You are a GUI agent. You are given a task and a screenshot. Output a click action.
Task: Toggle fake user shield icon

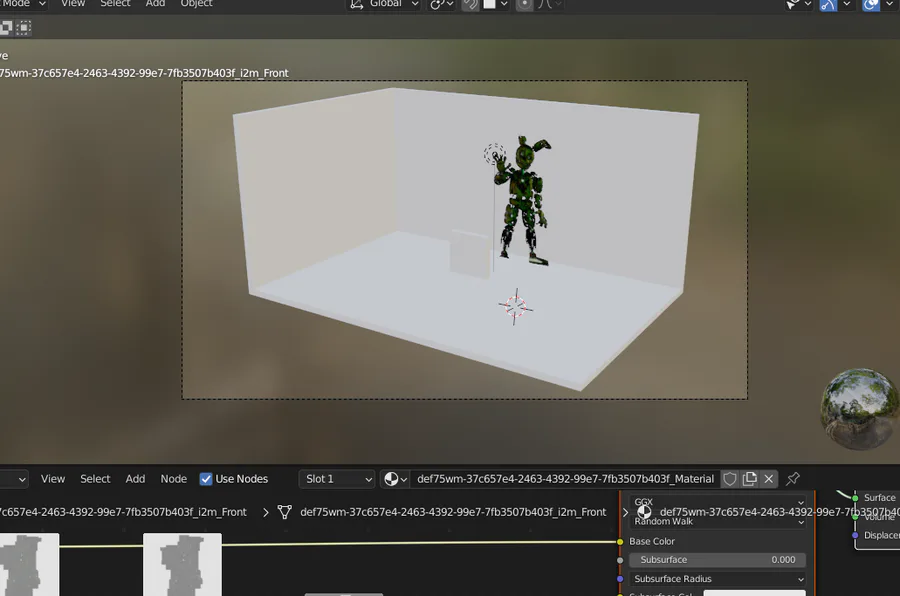coord(730,479)
